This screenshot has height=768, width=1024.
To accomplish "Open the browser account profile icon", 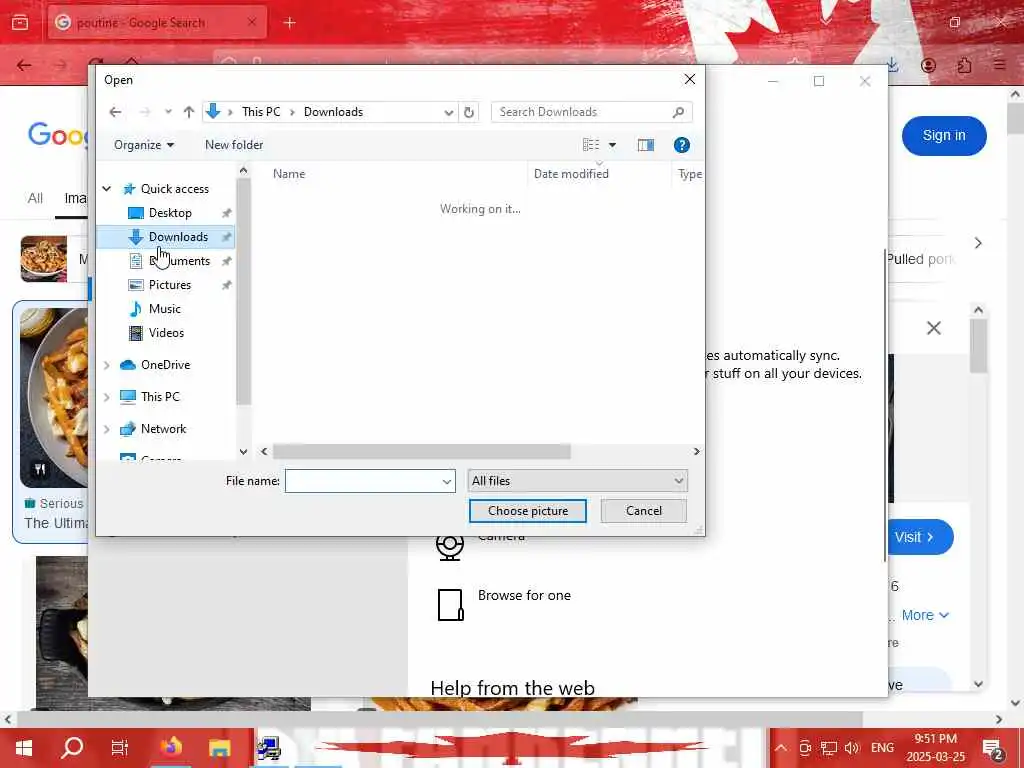I will [x=928, y=65].
